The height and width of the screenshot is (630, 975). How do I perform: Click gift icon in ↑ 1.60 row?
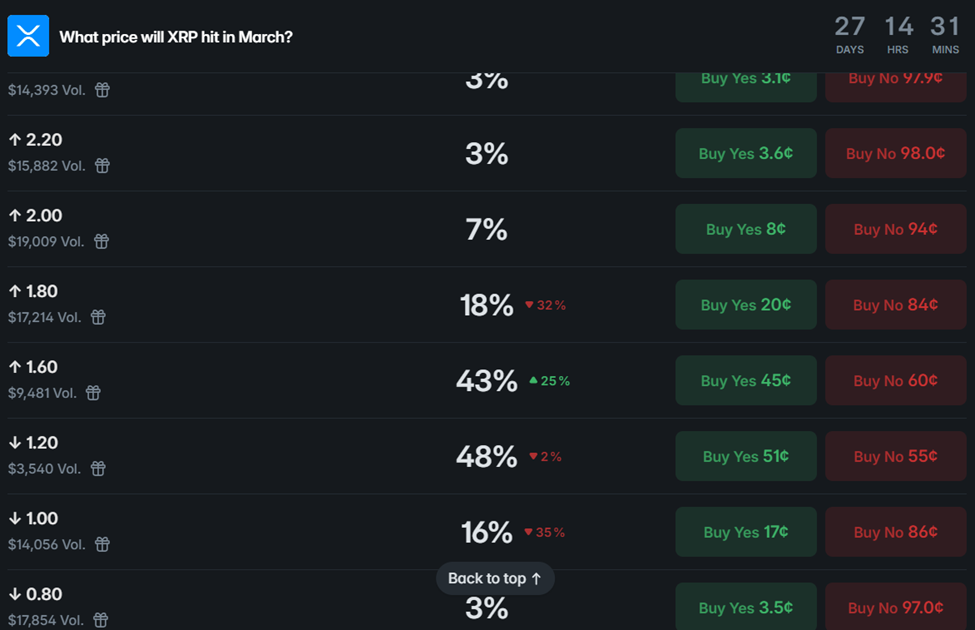[93, 393]
